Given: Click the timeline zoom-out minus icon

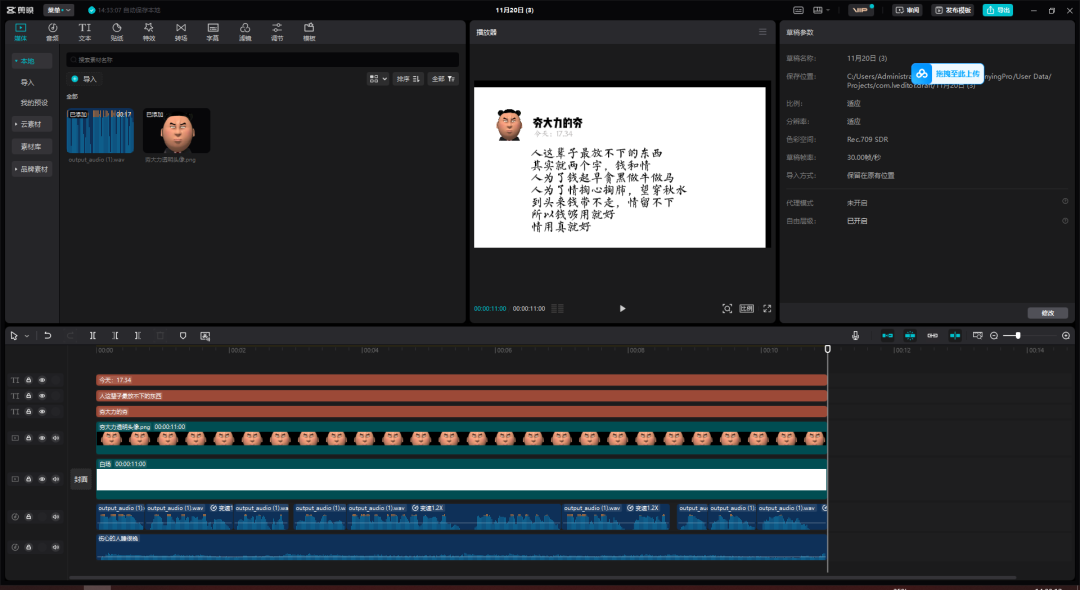Looking at the screenshot, I should (x=994, y=336).
